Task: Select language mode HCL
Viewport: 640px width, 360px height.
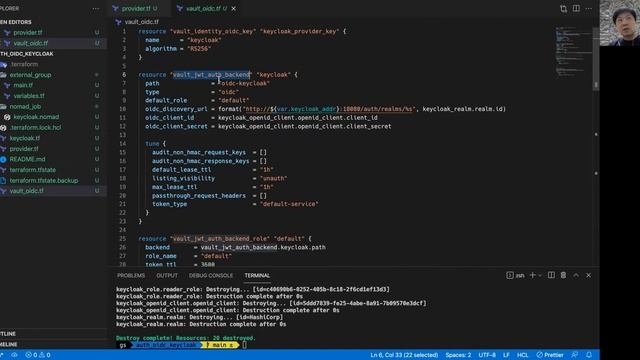Action: (522, 355)
